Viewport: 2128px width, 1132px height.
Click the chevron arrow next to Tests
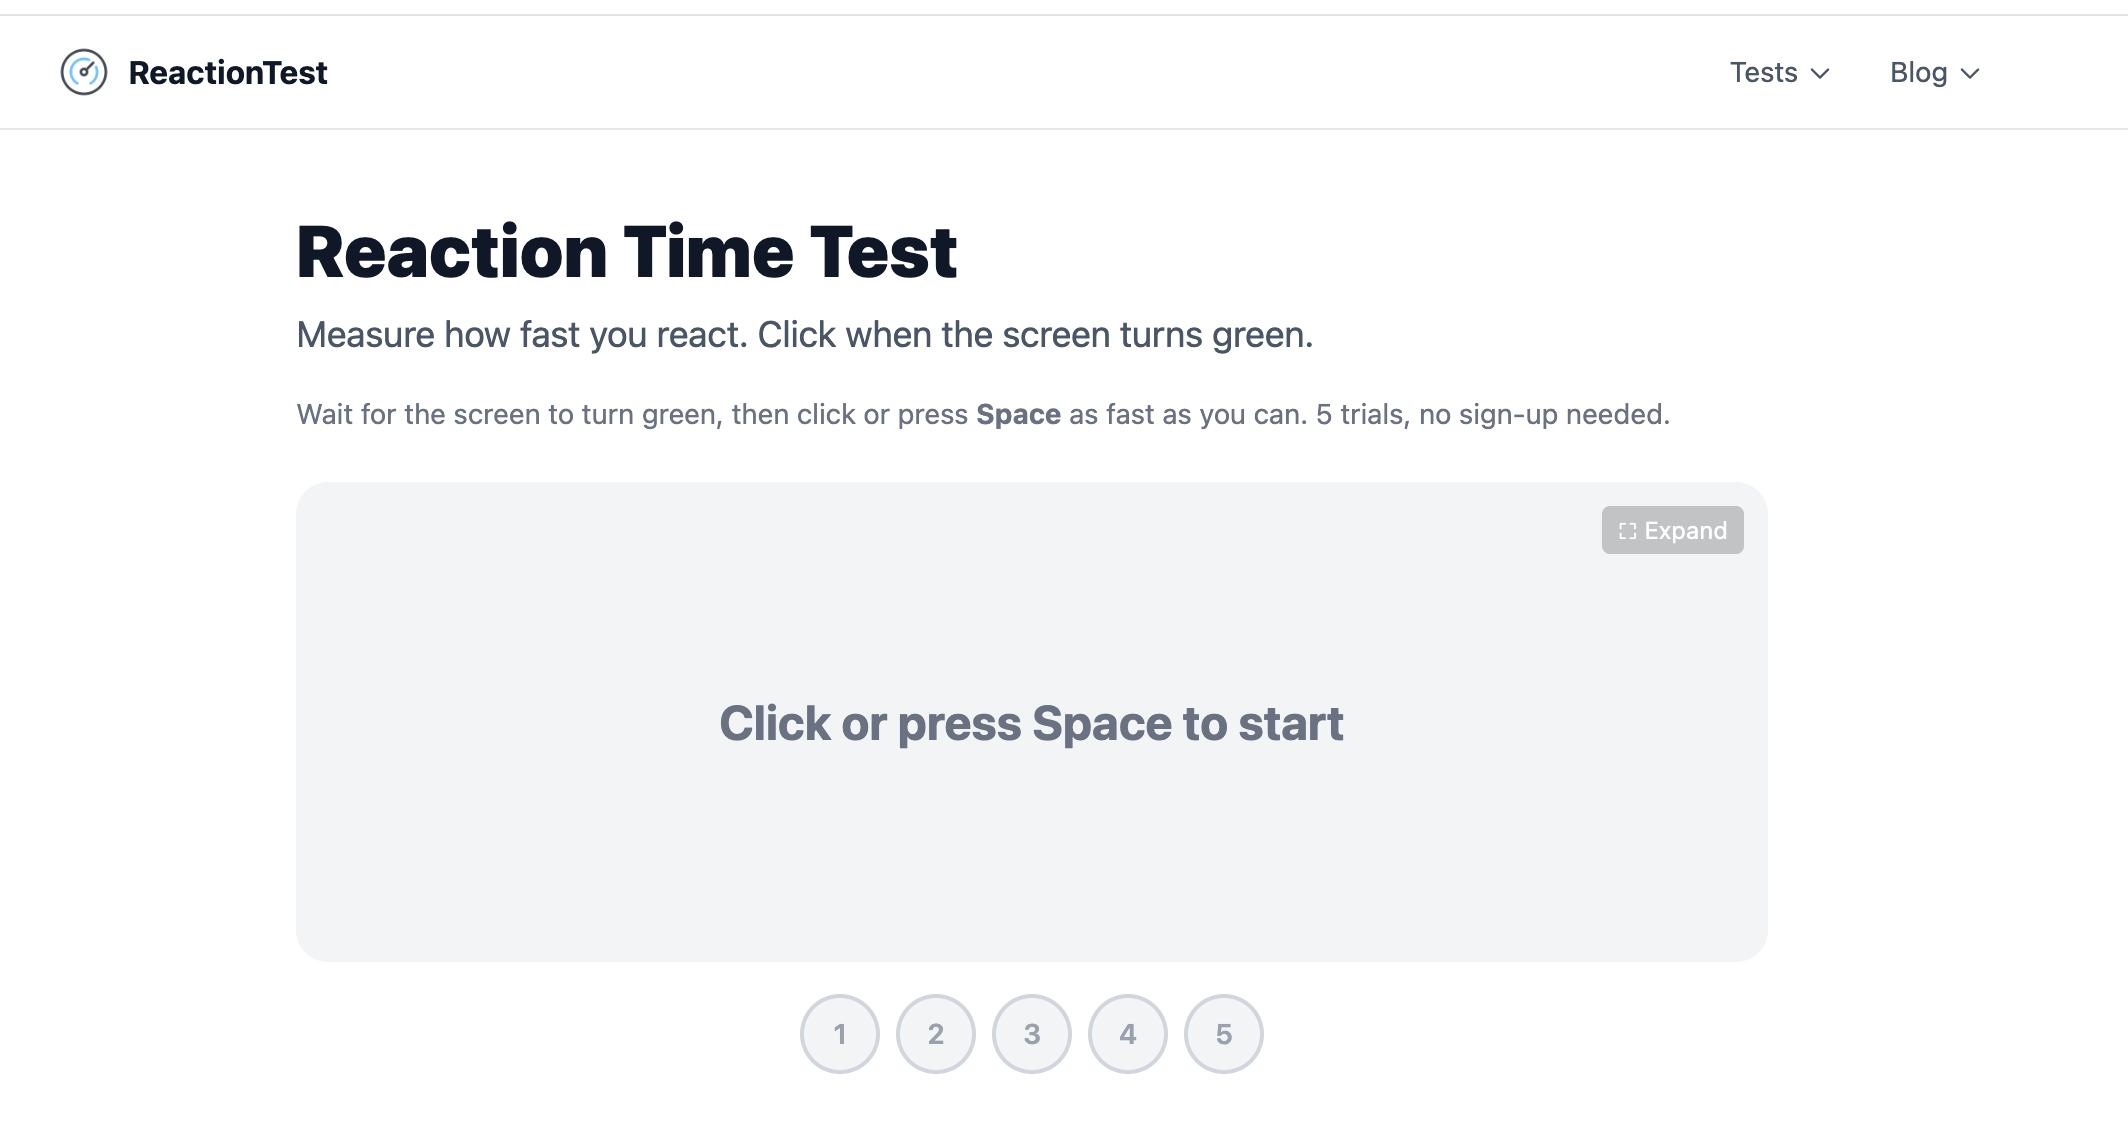1820,73
